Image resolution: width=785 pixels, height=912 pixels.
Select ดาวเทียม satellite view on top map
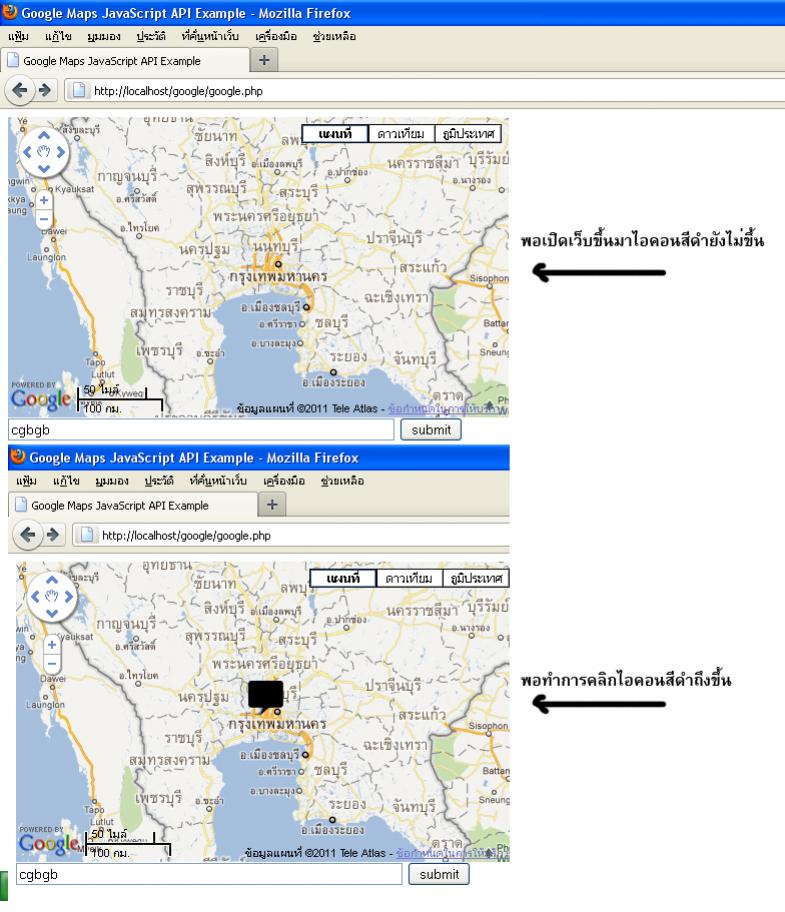(401, 134)
